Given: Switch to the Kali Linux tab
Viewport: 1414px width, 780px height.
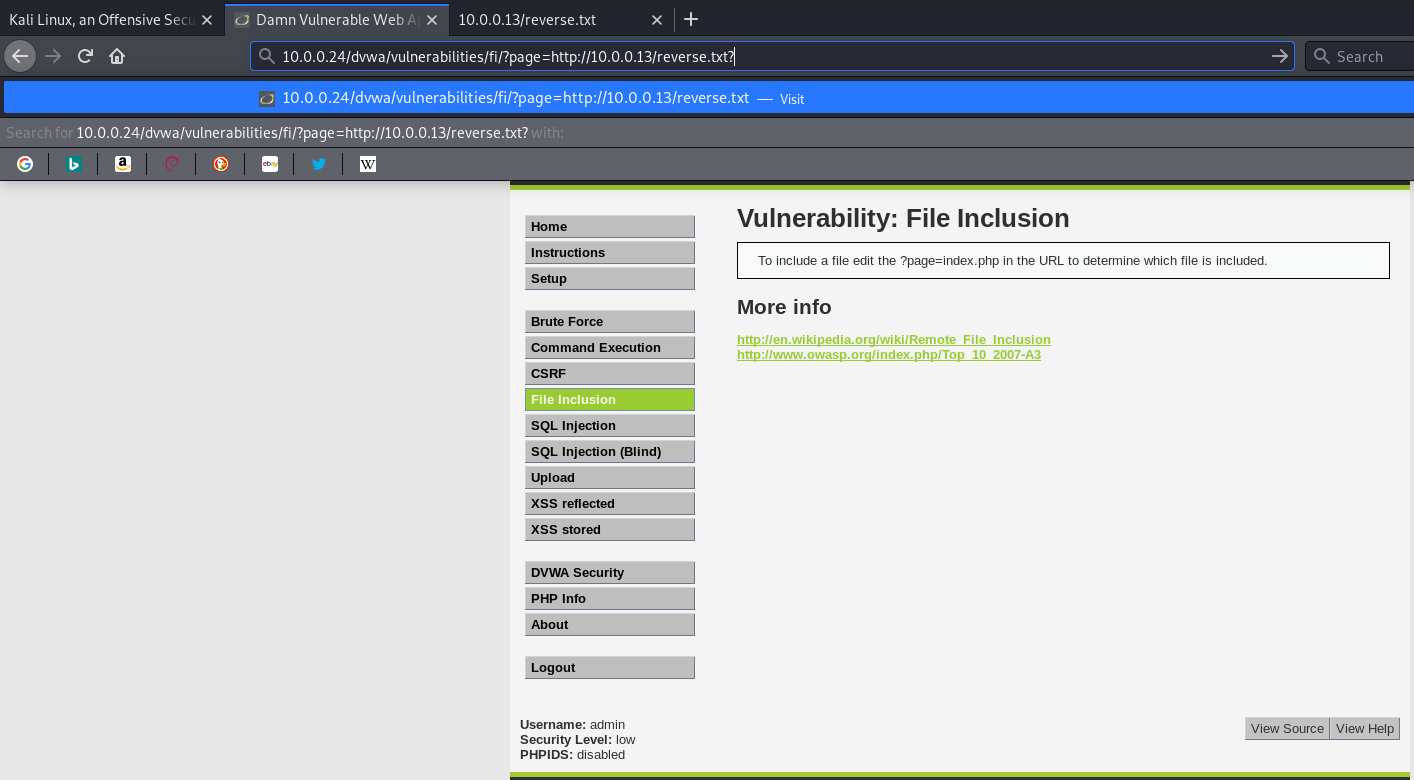Looking at the screenshot, I should (x=100, y=19).
